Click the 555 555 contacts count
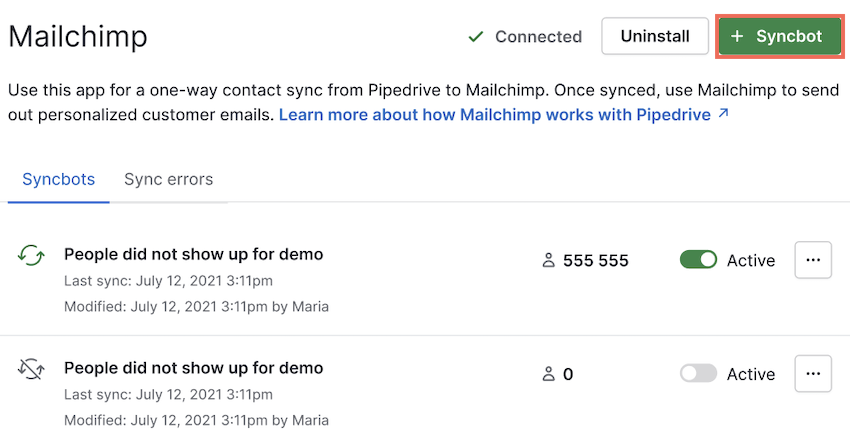 click(596, 261)
